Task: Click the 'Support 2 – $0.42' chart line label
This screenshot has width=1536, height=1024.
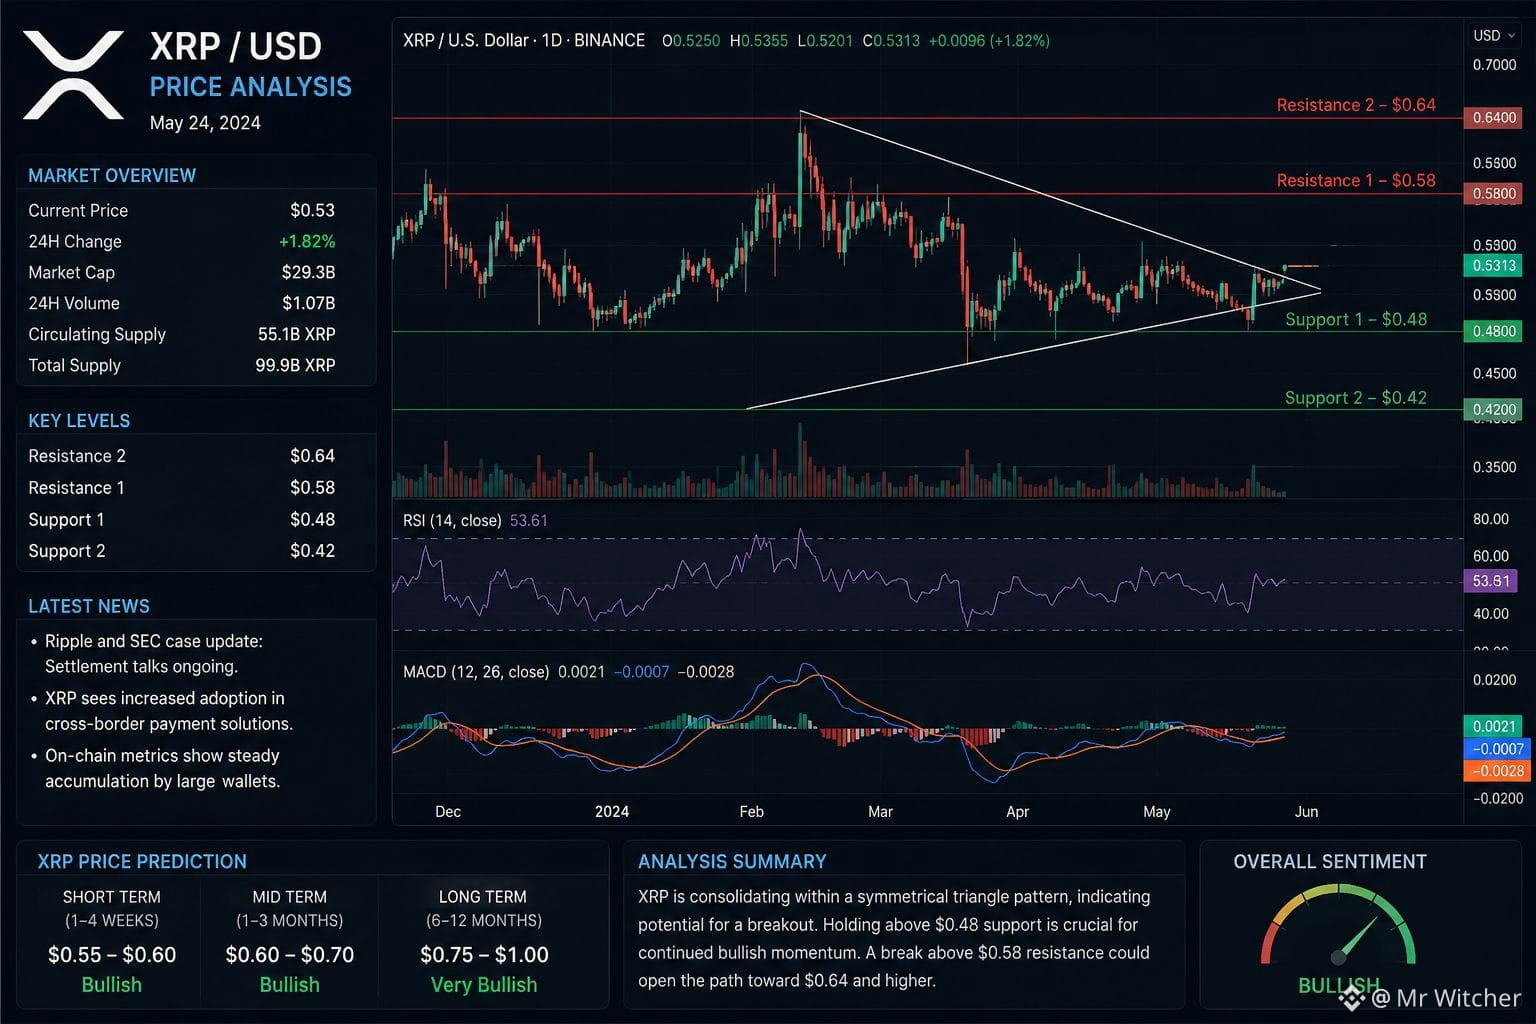Action: [x=1356, y=398]
